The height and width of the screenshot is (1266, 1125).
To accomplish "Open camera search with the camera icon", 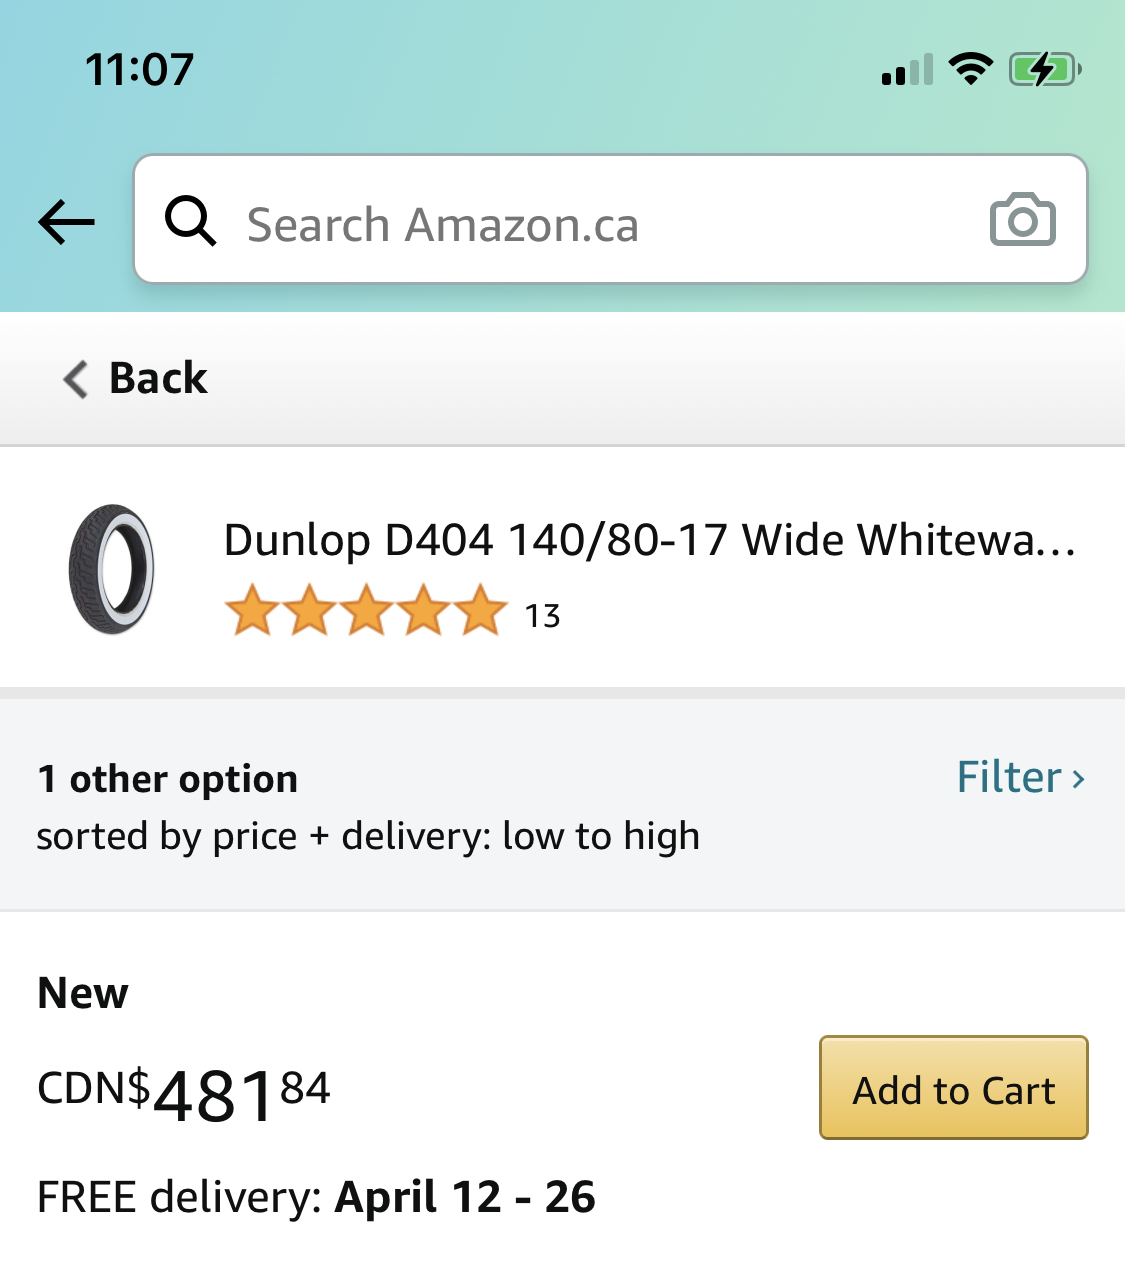I will coord(1022,219).
